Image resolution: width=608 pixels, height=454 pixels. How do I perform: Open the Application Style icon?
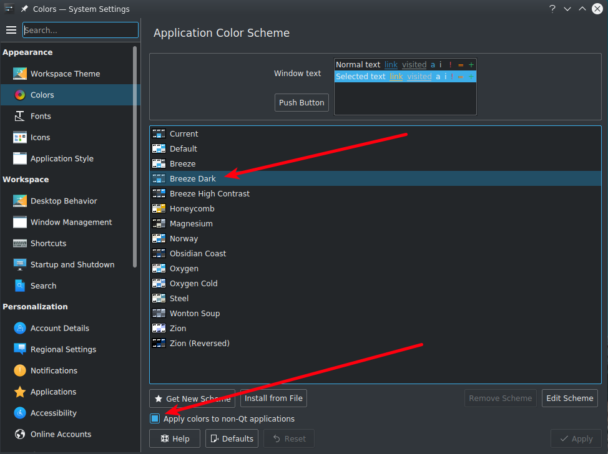20,159
